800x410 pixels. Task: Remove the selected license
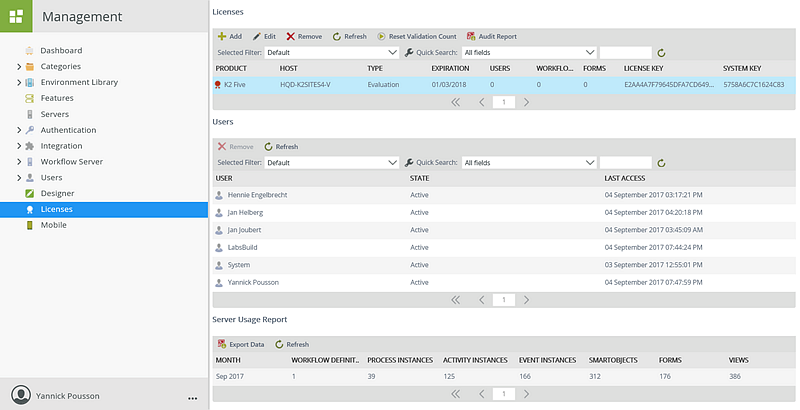[291, 36]
